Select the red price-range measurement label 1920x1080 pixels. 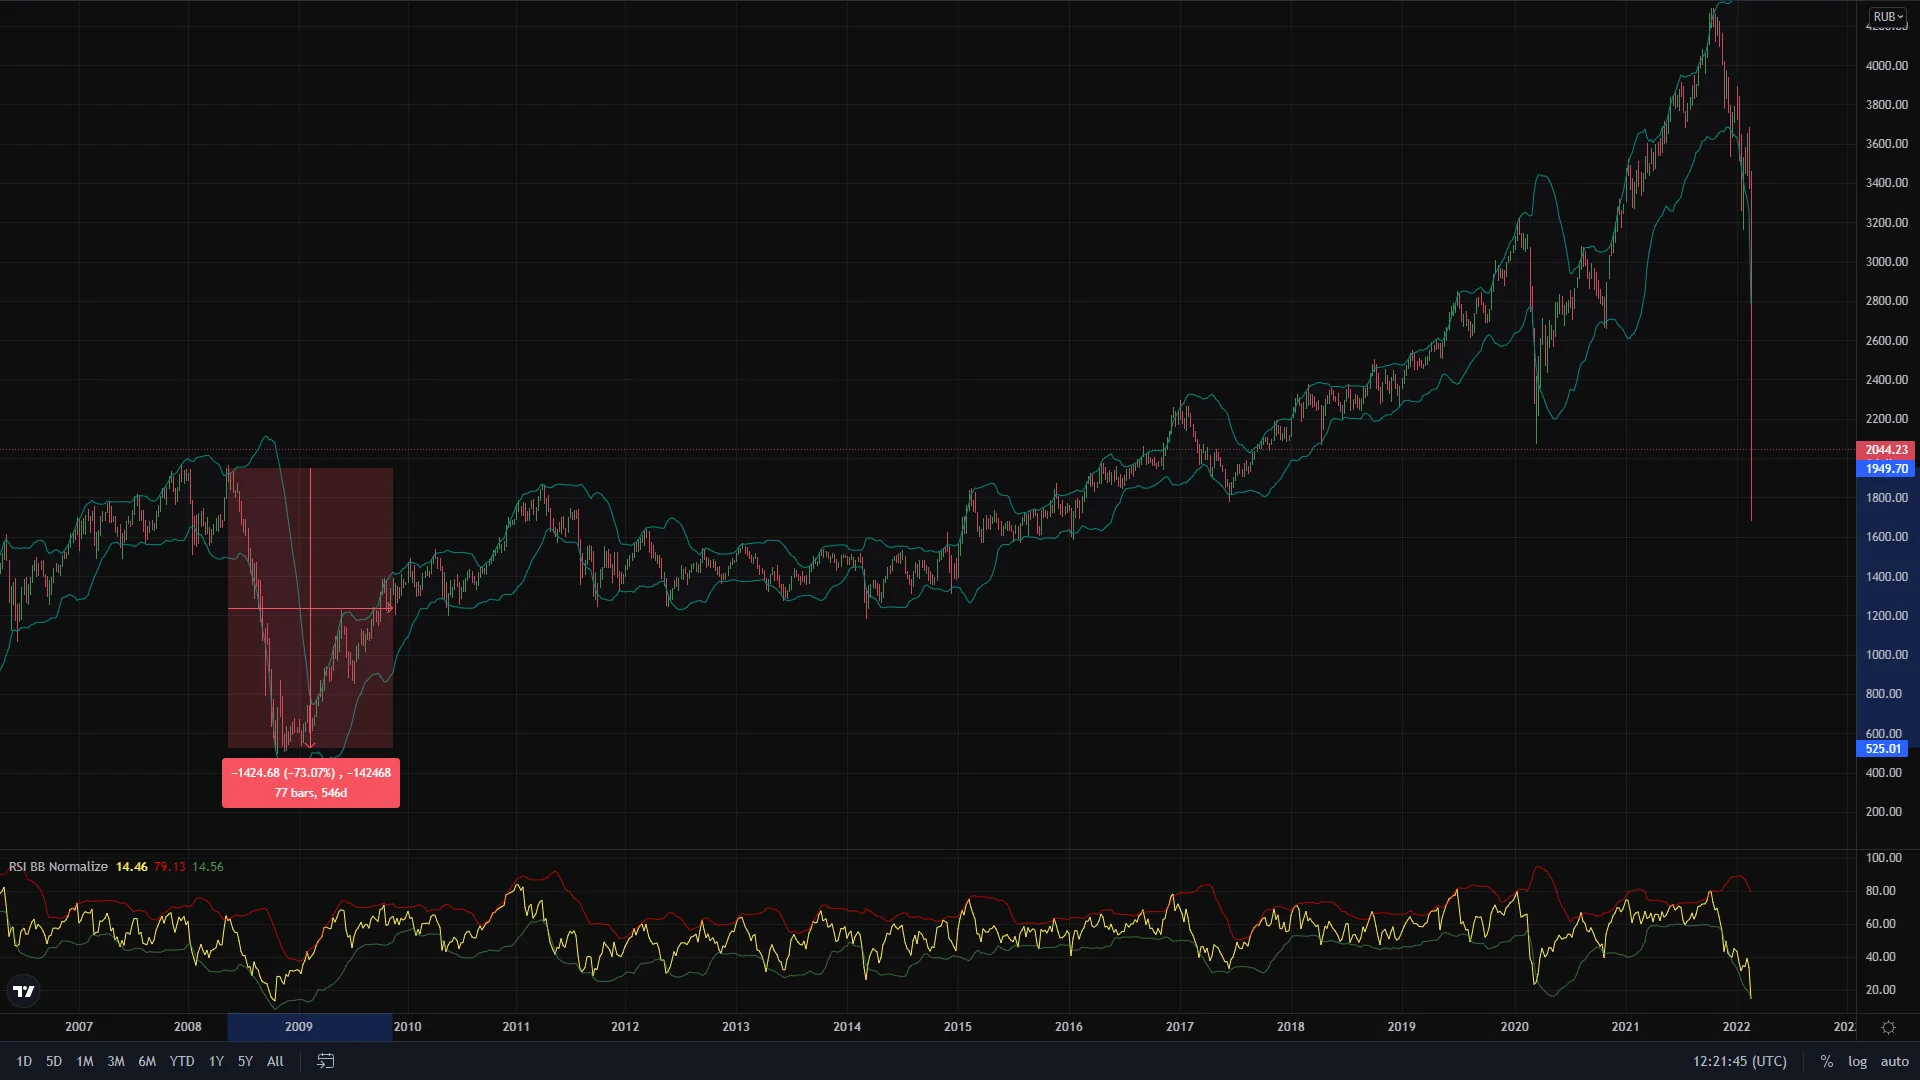click(311, 783)
